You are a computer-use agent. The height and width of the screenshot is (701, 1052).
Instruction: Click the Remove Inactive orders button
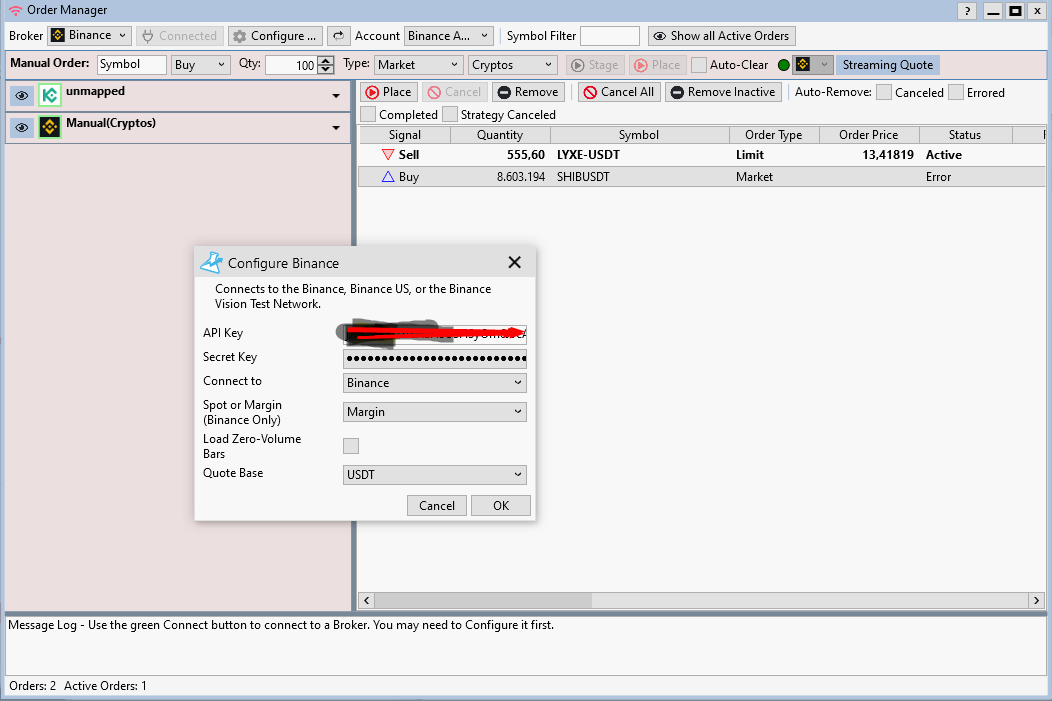click(x=722, y=92)
